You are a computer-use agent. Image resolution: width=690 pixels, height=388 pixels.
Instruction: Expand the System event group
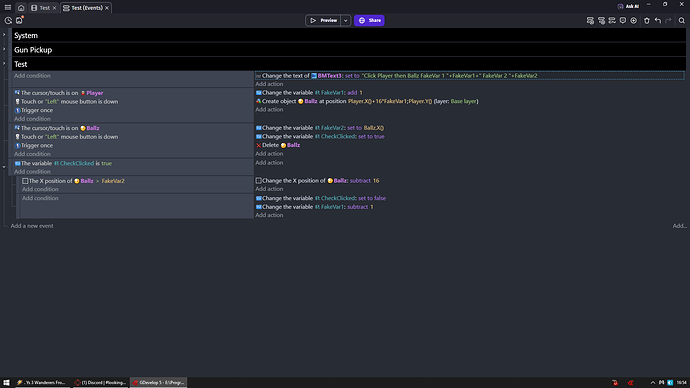point(4,35)
